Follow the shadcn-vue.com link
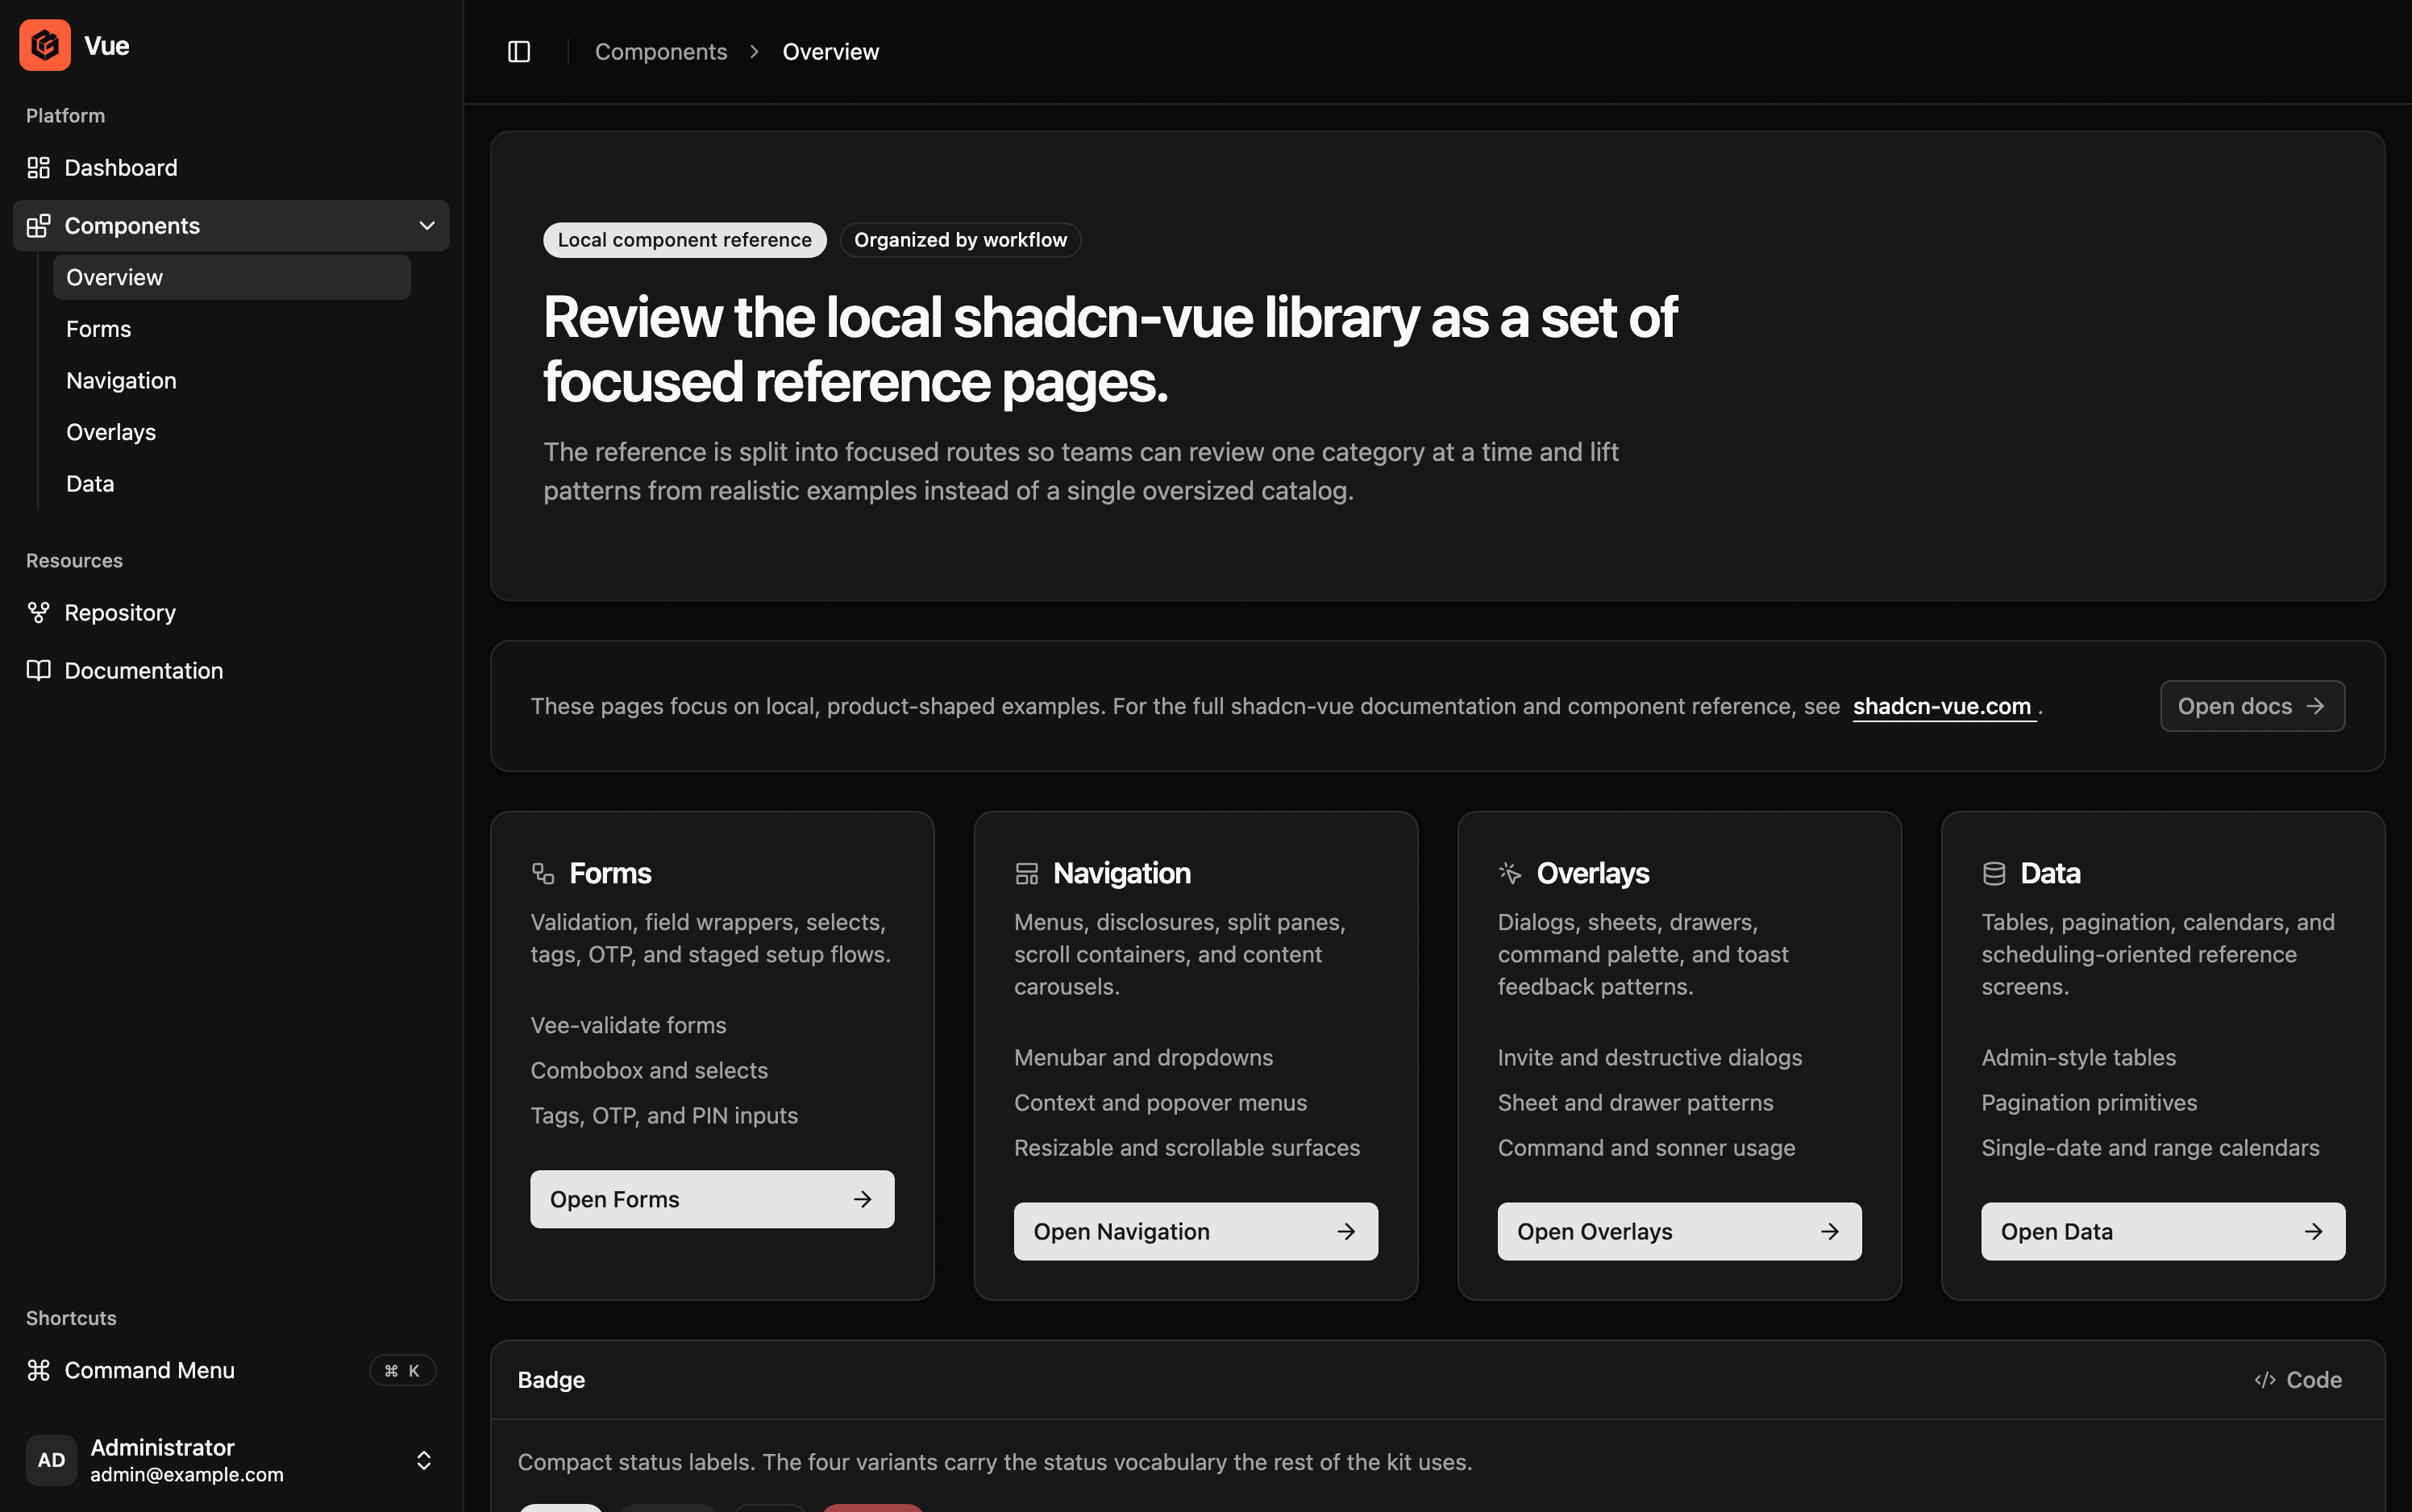 click(1942, 706)
